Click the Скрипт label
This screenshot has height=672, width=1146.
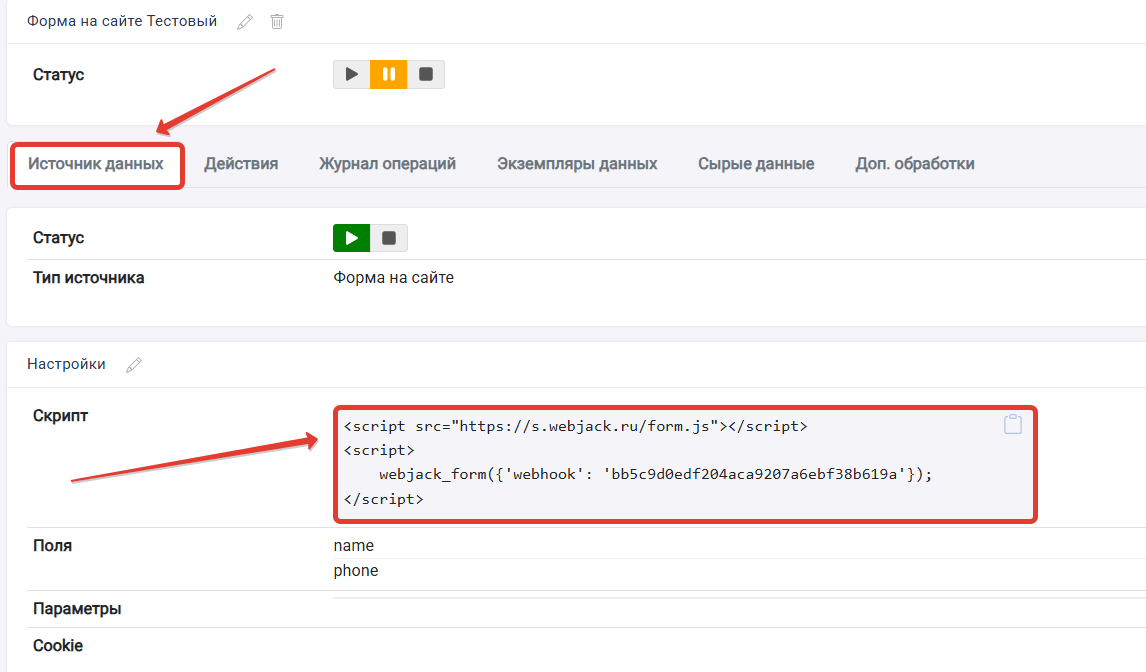click(61, 416)
